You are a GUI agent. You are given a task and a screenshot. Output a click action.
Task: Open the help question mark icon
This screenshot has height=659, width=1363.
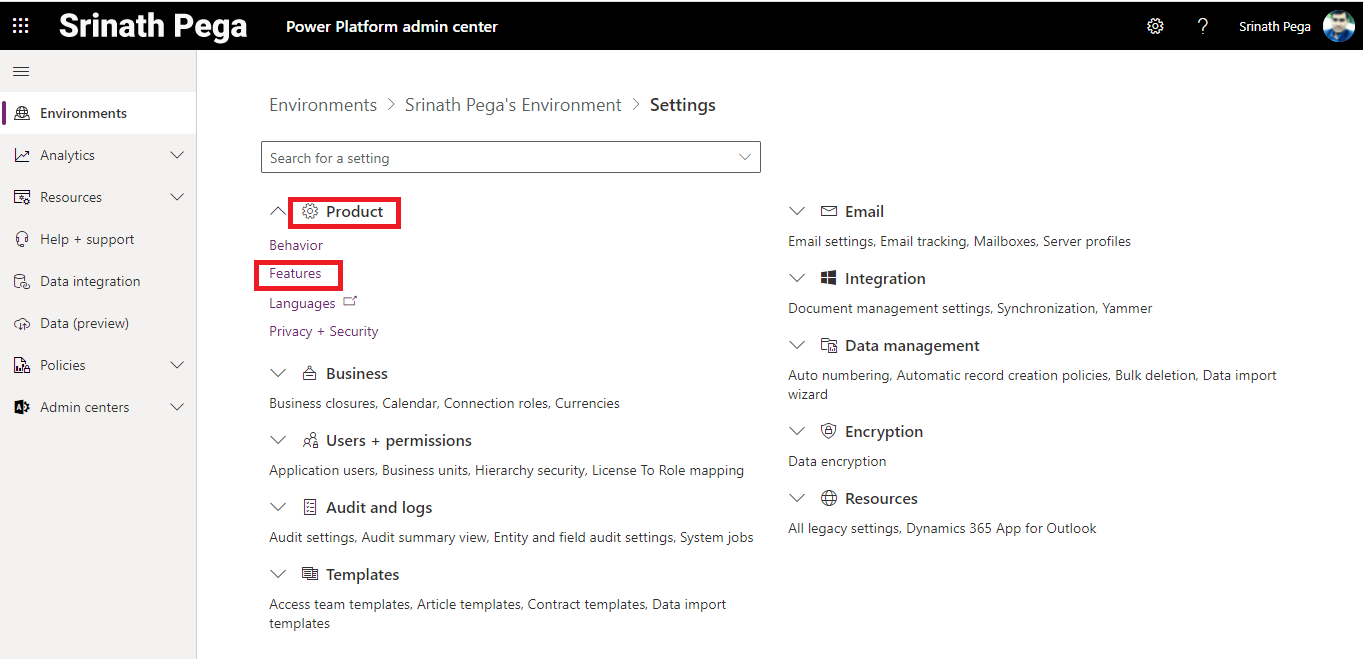tap(1203, 26)
